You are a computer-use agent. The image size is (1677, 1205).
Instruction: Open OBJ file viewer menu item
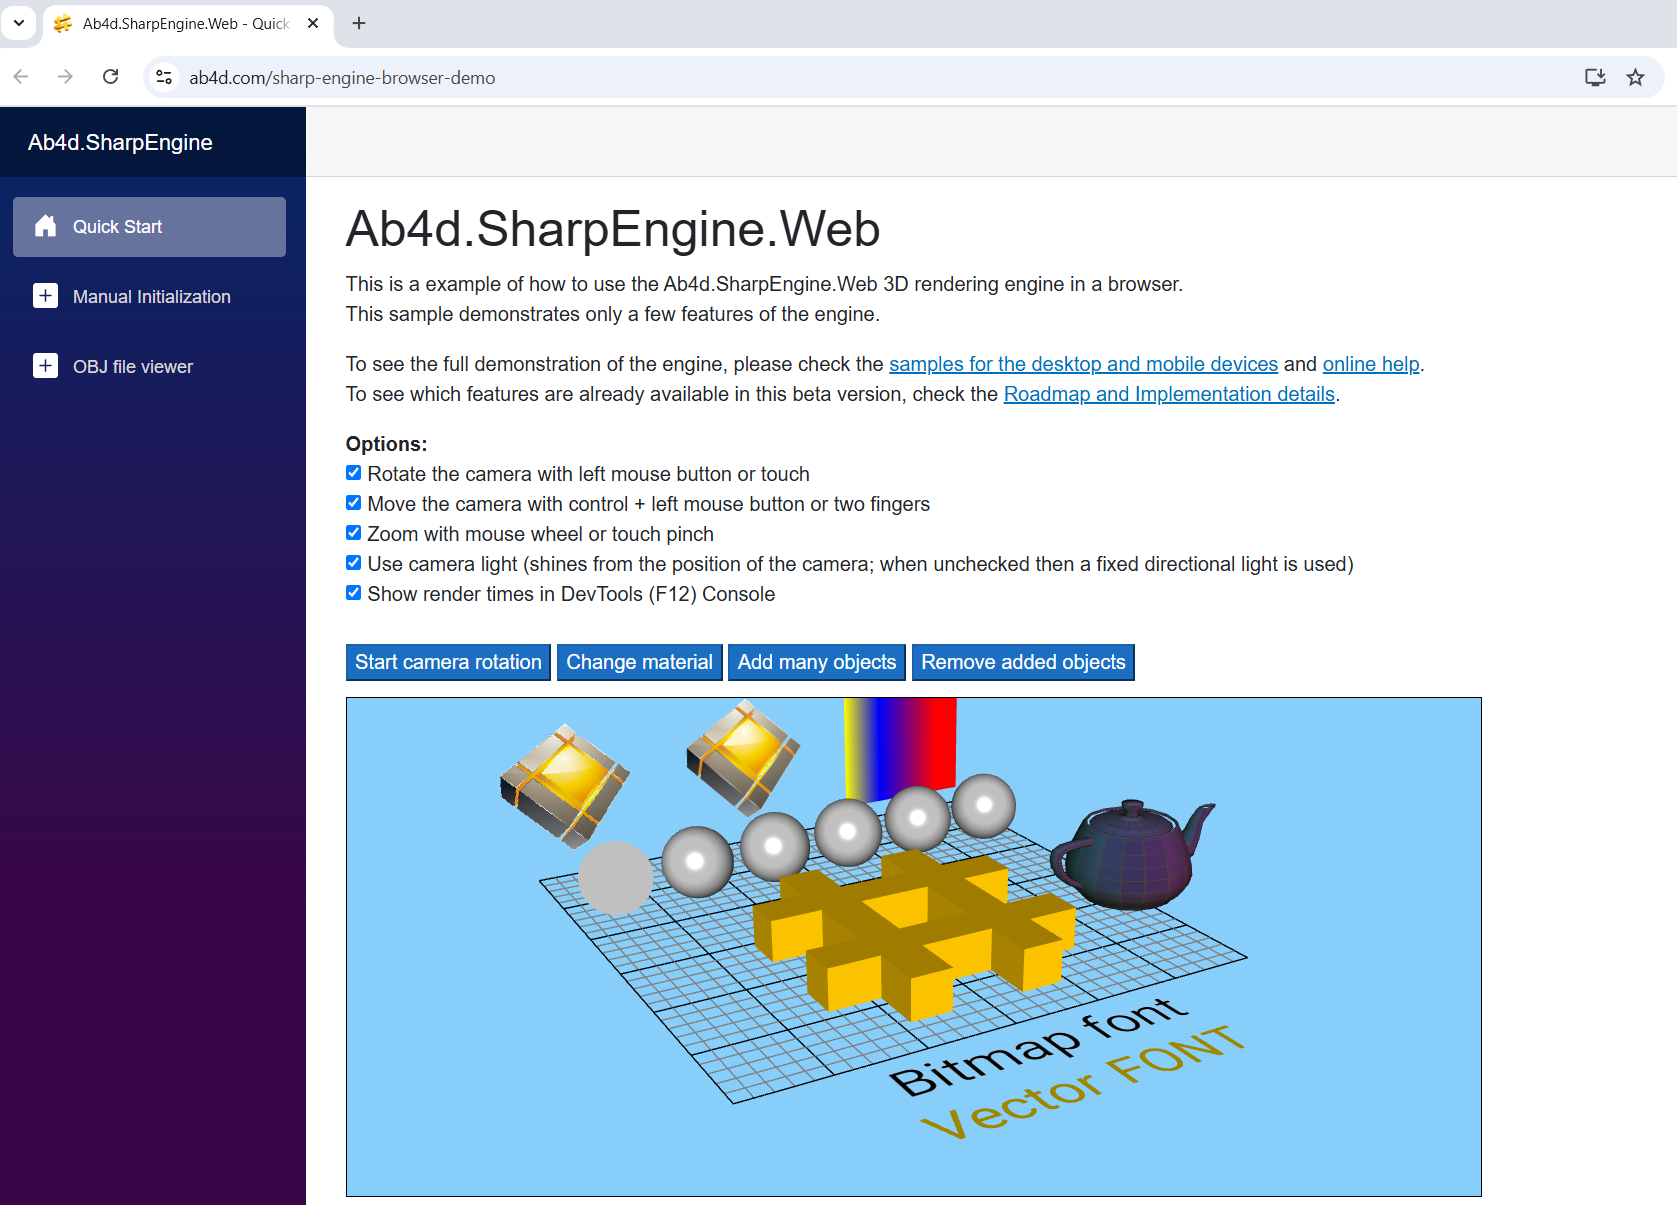(133, 367)
